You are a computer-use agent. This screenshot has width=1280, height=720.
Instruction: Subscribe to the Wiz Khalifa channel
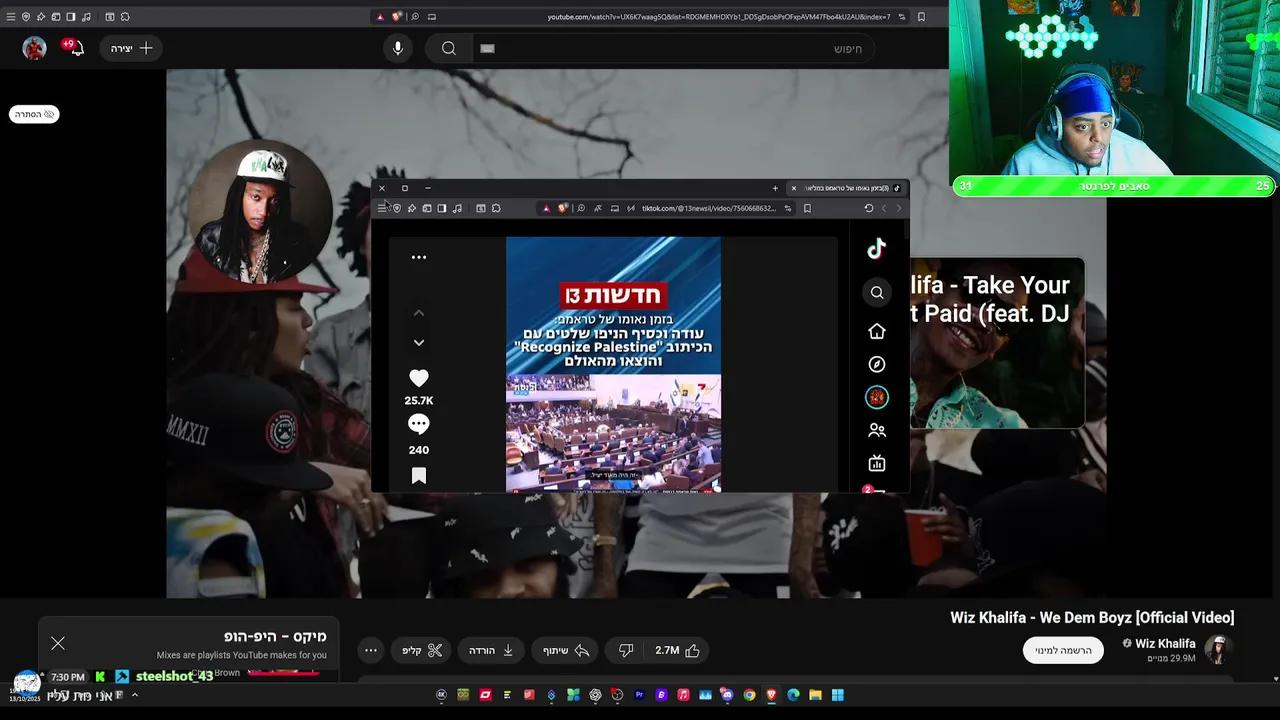point(1063,650)
